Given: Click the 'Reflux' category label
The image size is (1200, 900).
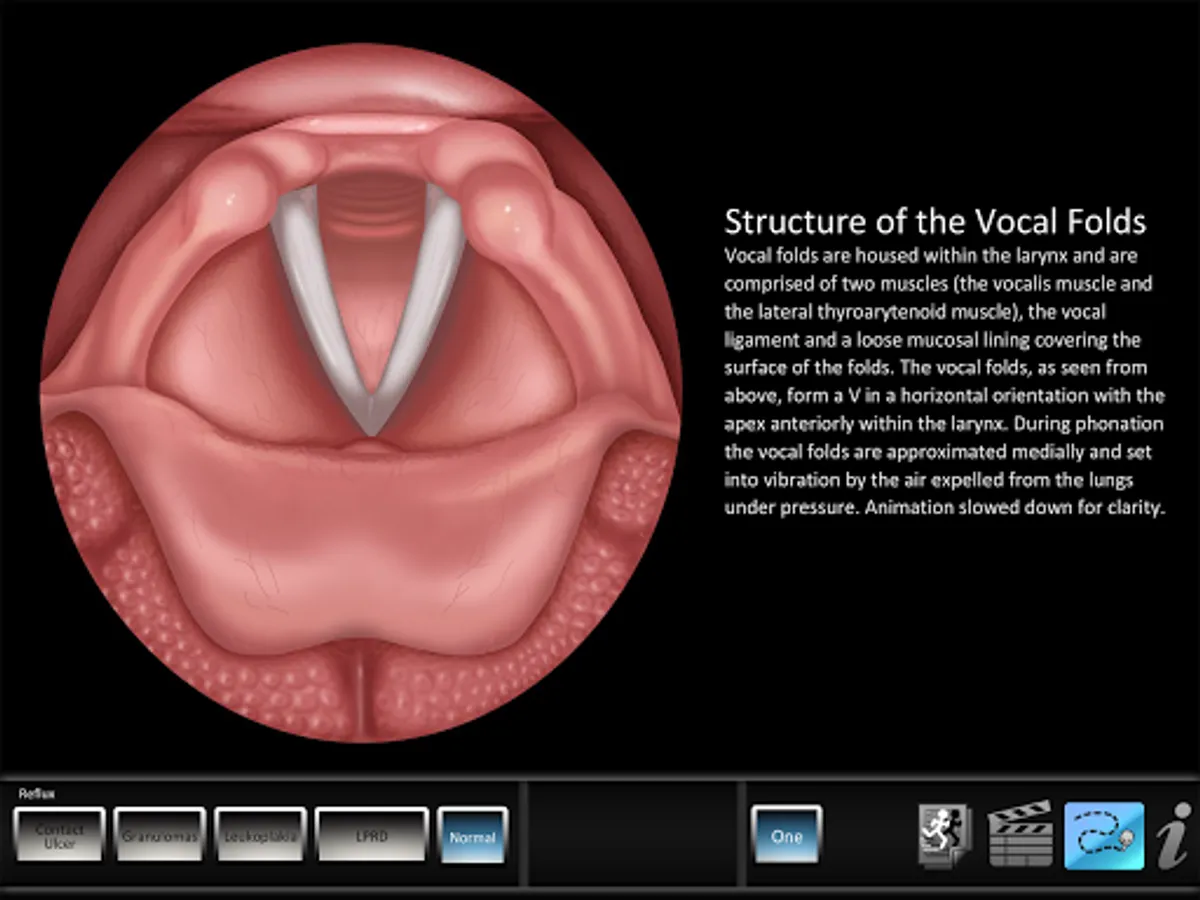Looking at the screenshot, I should point(35,794).
